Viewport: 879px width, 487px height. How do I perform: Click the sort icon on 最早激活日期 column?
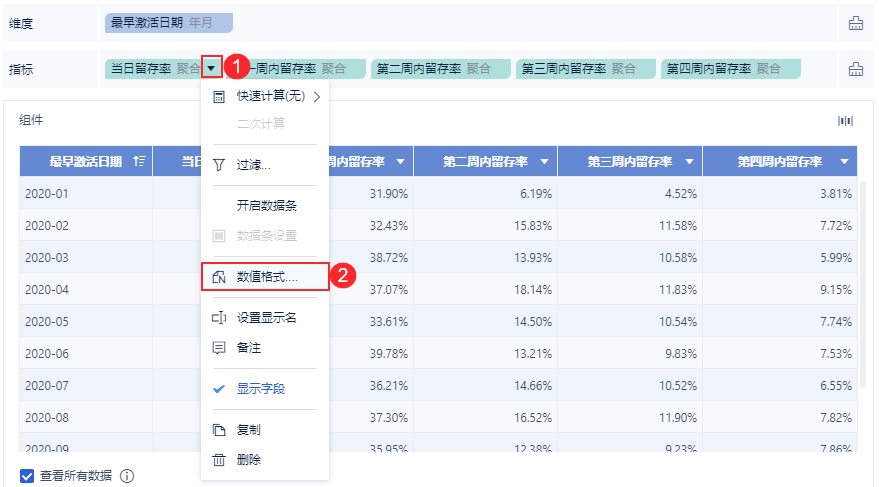pos(139,161)
